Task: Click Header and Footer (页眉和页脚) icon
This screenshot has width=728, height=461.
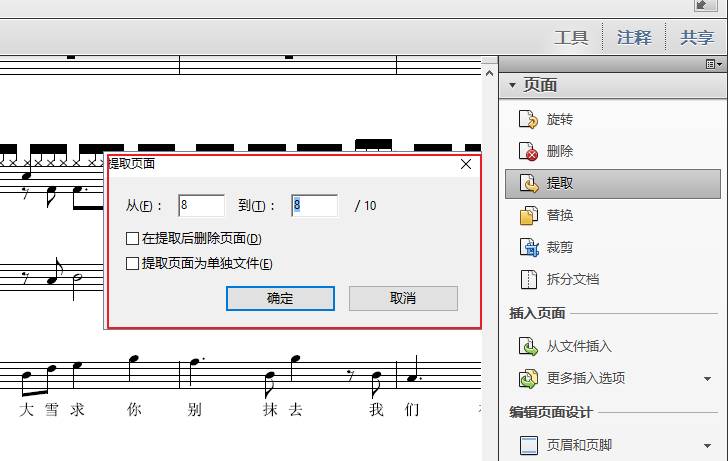Action: pos(528,445)
